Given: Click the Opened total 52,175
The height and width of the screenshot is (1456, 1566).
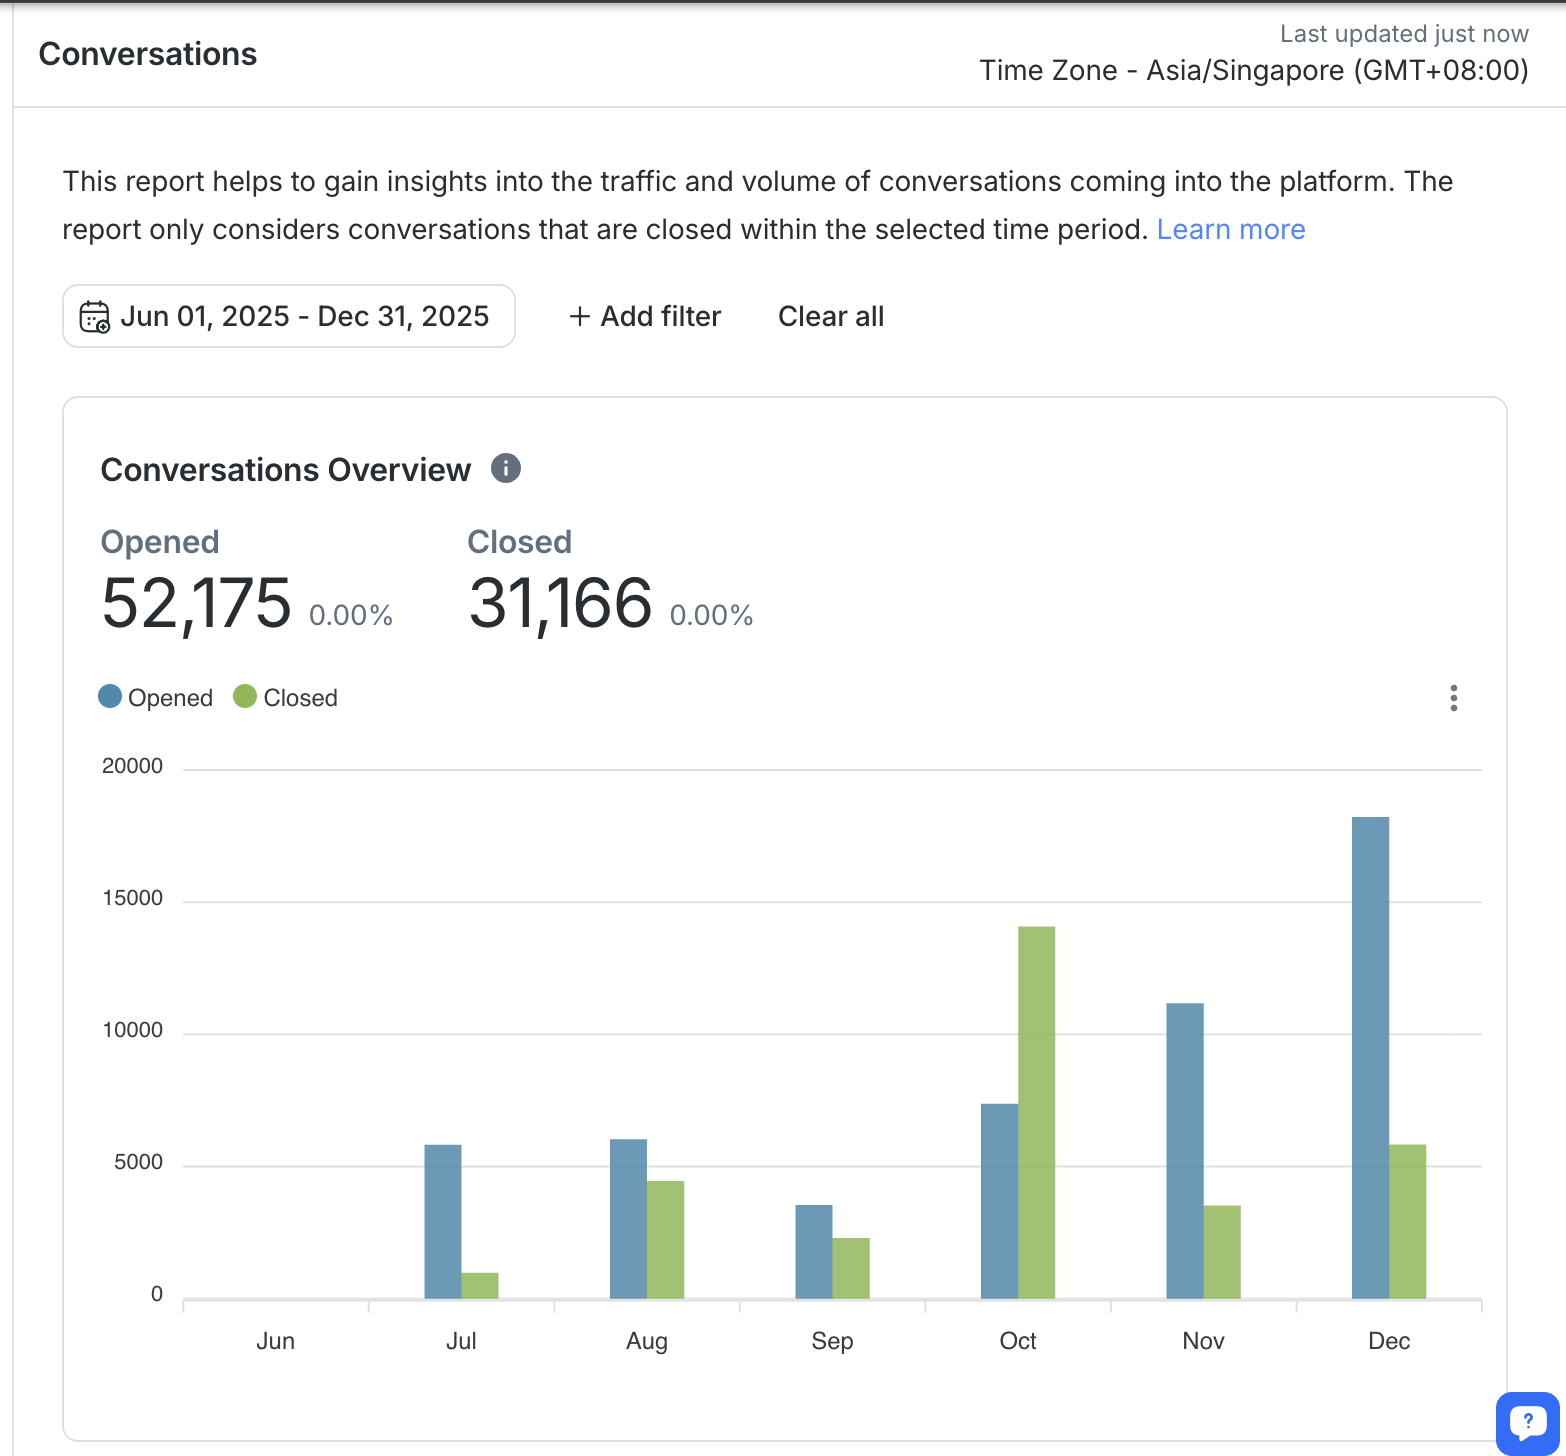Looking at the screenshot, I should tap(196, 604).
